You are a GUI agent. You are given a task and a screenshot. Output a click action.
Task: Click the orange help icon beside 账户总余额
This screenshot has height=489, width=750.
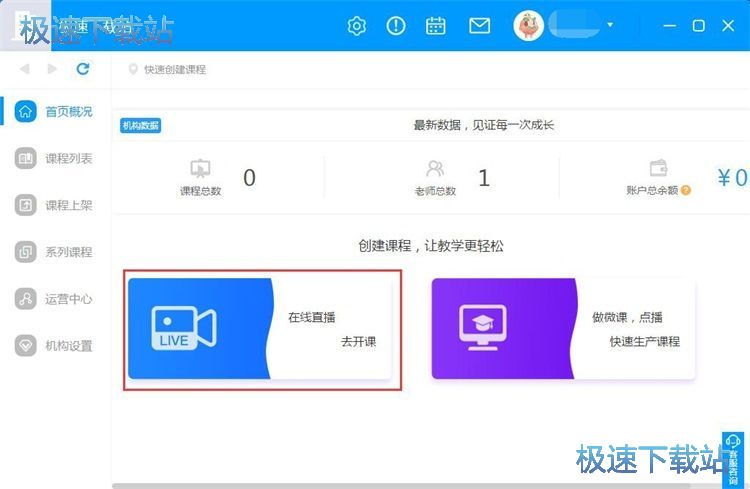click(x=685, y=190)
